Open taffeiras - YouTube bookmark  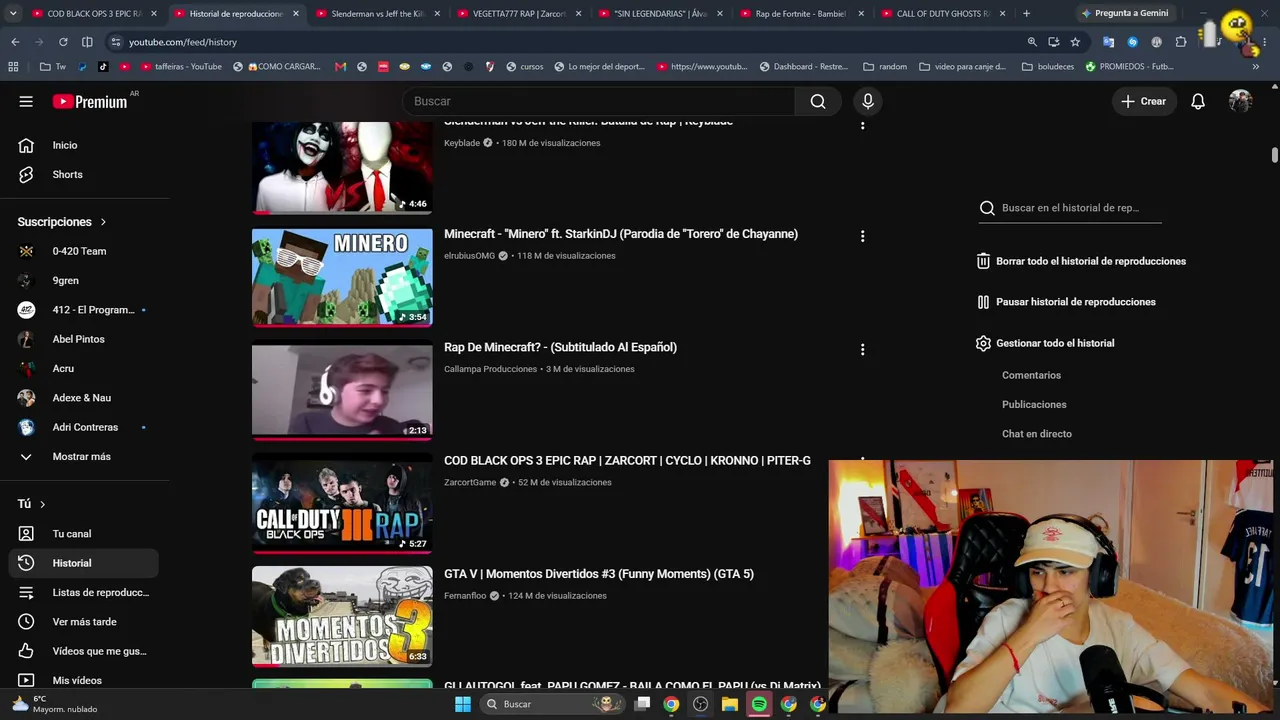pos(181,67)
